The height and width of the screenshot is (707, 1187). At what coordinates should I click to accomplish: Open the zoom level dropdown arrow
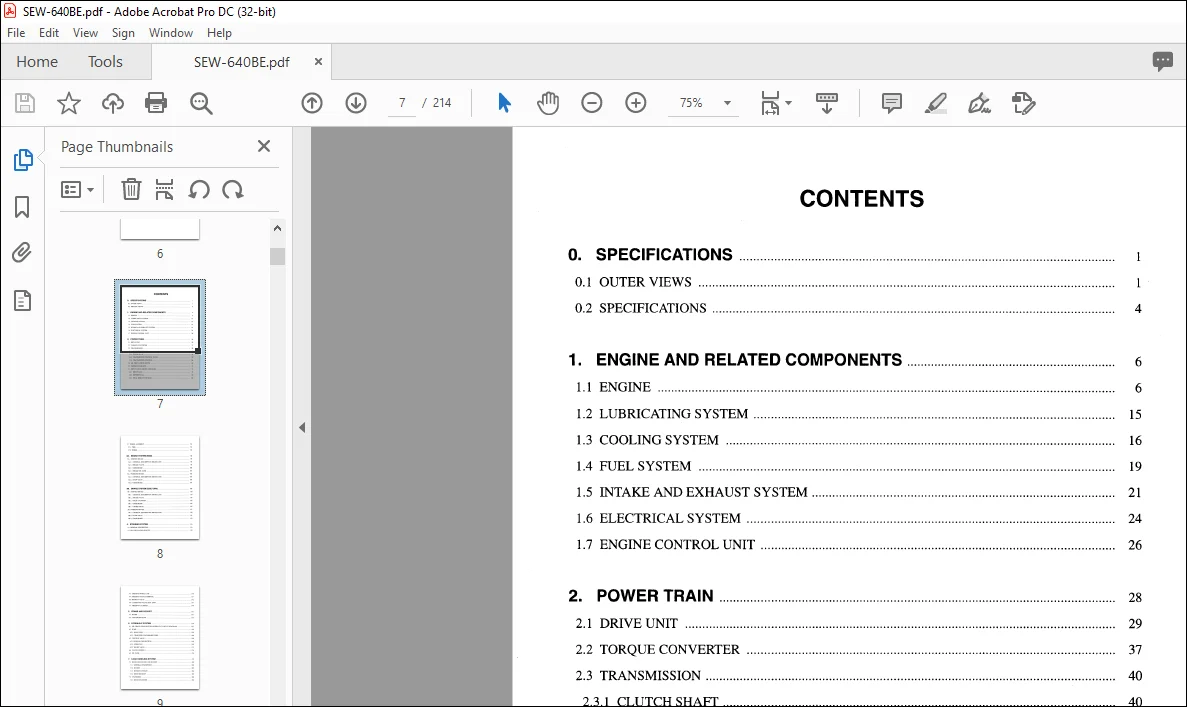pyautogui.click(x=727, y=103)
